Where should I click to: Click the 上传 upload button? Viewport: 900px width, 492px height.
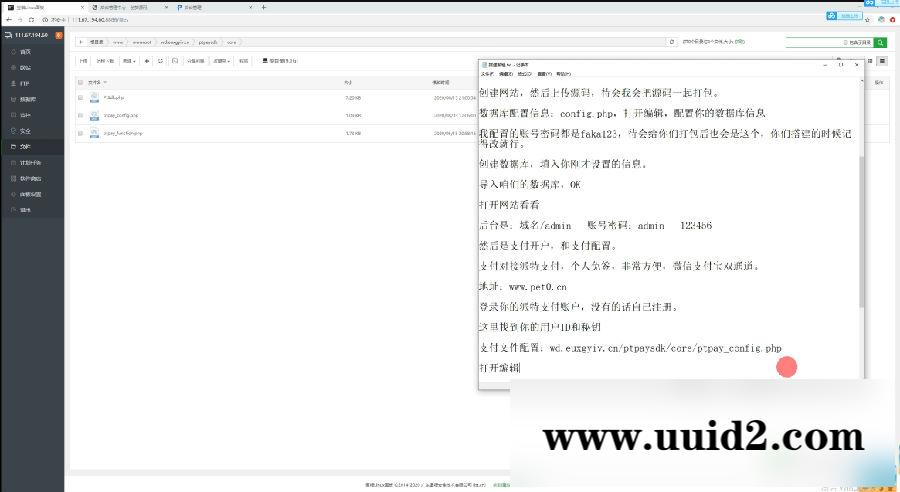click(83, 61)
